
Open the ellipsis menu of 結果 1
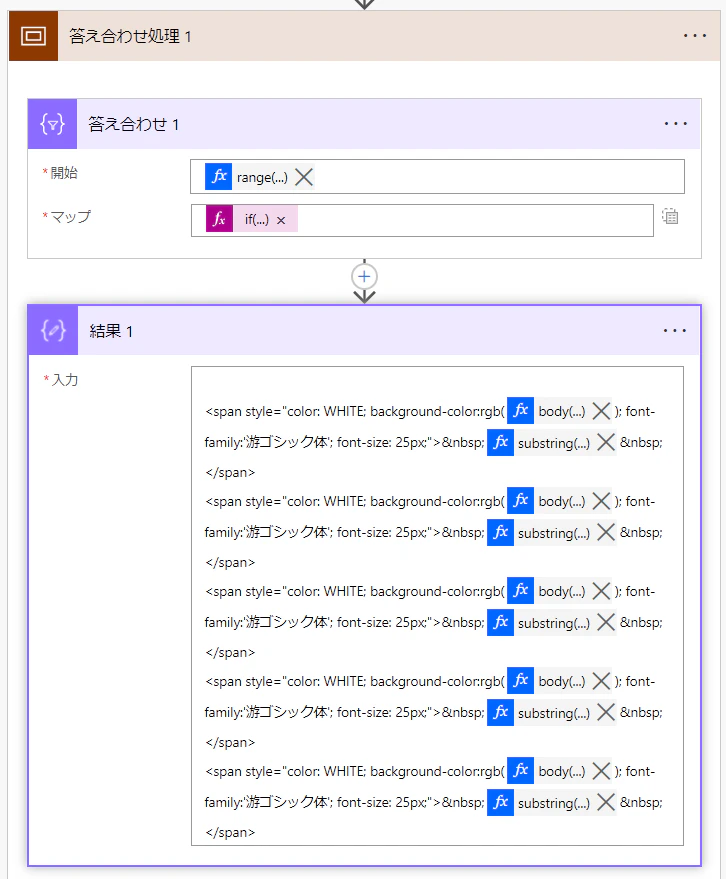674,331
